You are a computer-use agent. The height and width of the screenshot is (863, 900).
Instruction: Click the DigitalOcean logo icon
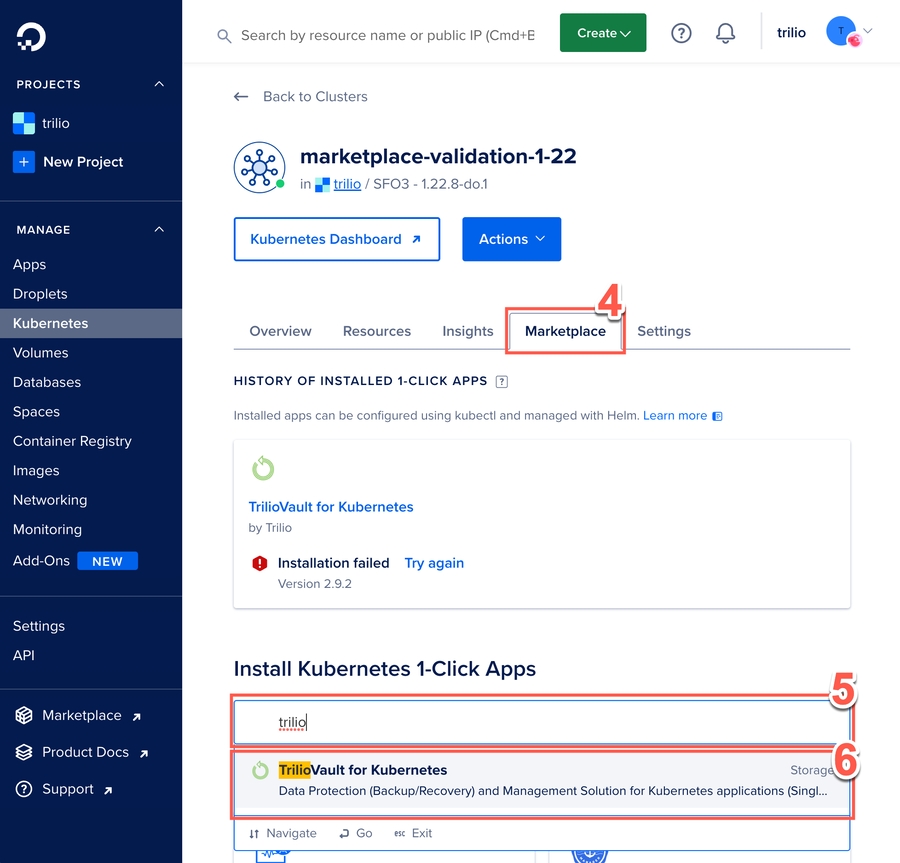click(x=31, y=37)
